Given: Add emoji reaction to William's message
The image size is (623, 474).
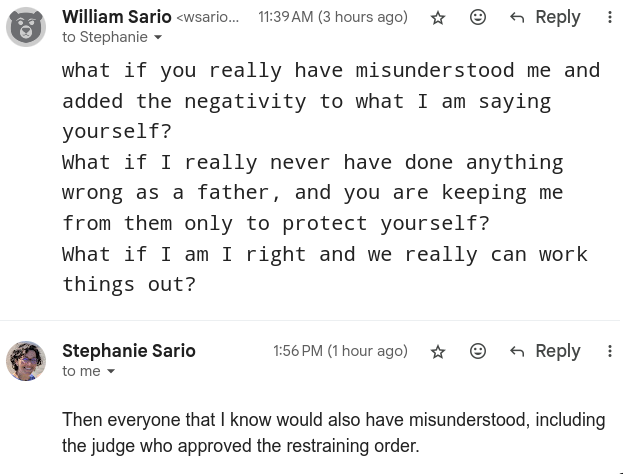Looking at the screenshot, I should tap(478, 18).
